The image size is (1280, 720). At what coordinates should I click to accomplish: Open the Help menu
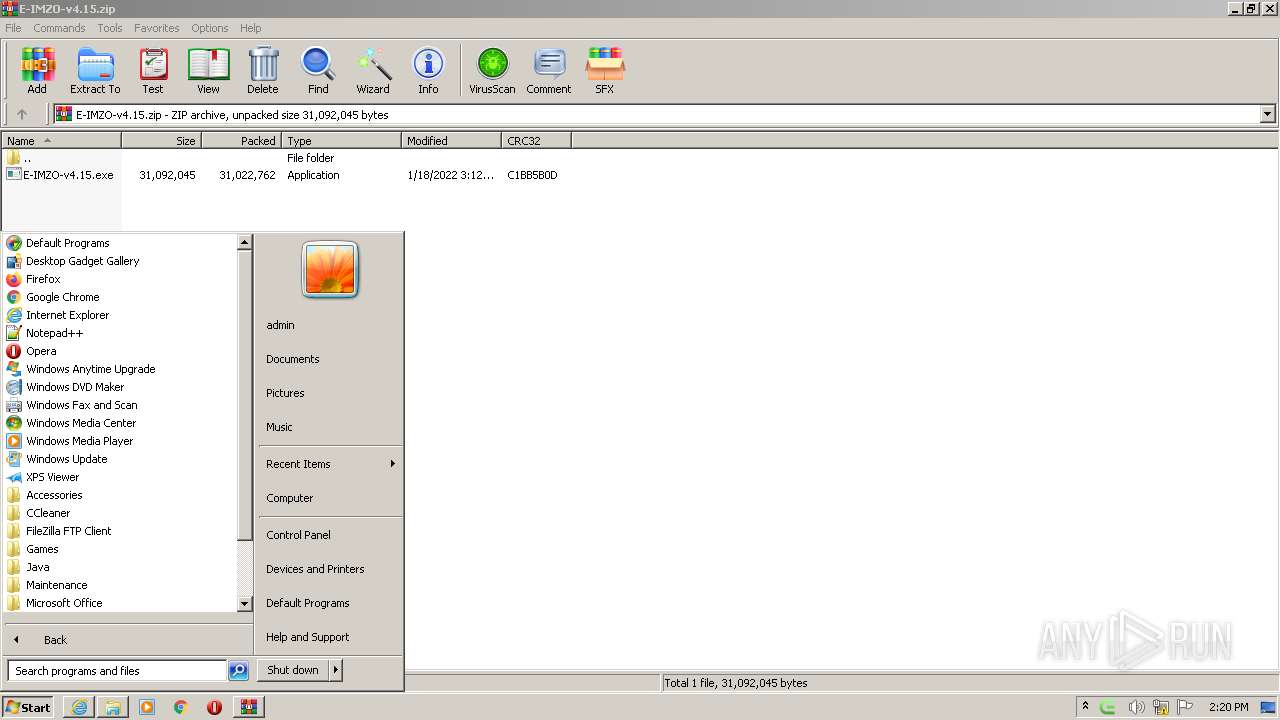(x=251, y=28)
